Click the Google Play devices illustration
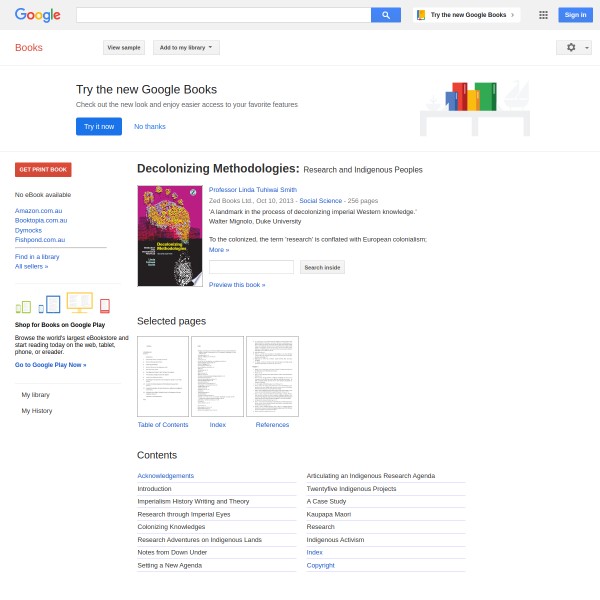 [63, 303]
